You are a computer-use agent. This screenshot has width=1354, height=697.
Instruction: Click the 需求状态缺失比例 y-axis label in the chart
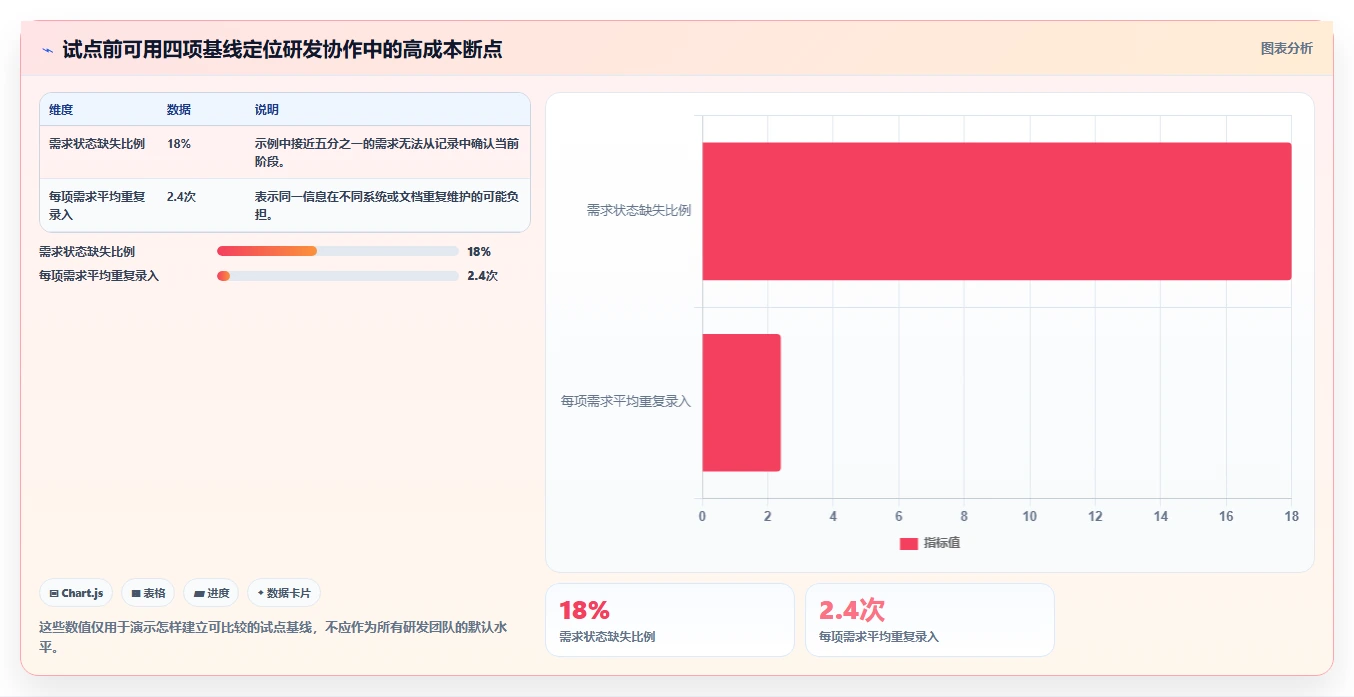(x=638, y=211)
